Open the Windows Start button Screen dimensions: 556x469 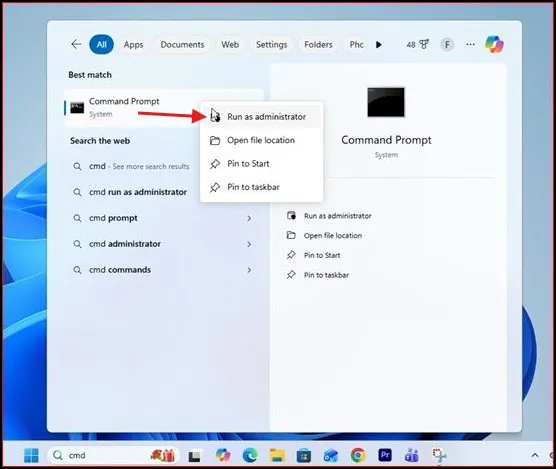[x=31, y=455]
